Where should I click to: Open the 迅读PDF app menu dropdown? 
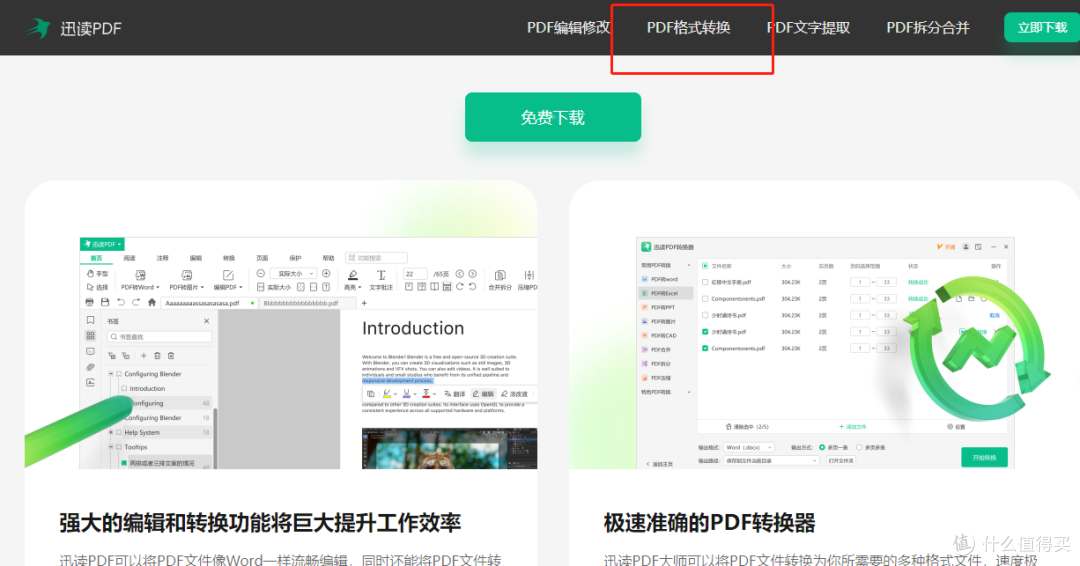tap(102, 244)
